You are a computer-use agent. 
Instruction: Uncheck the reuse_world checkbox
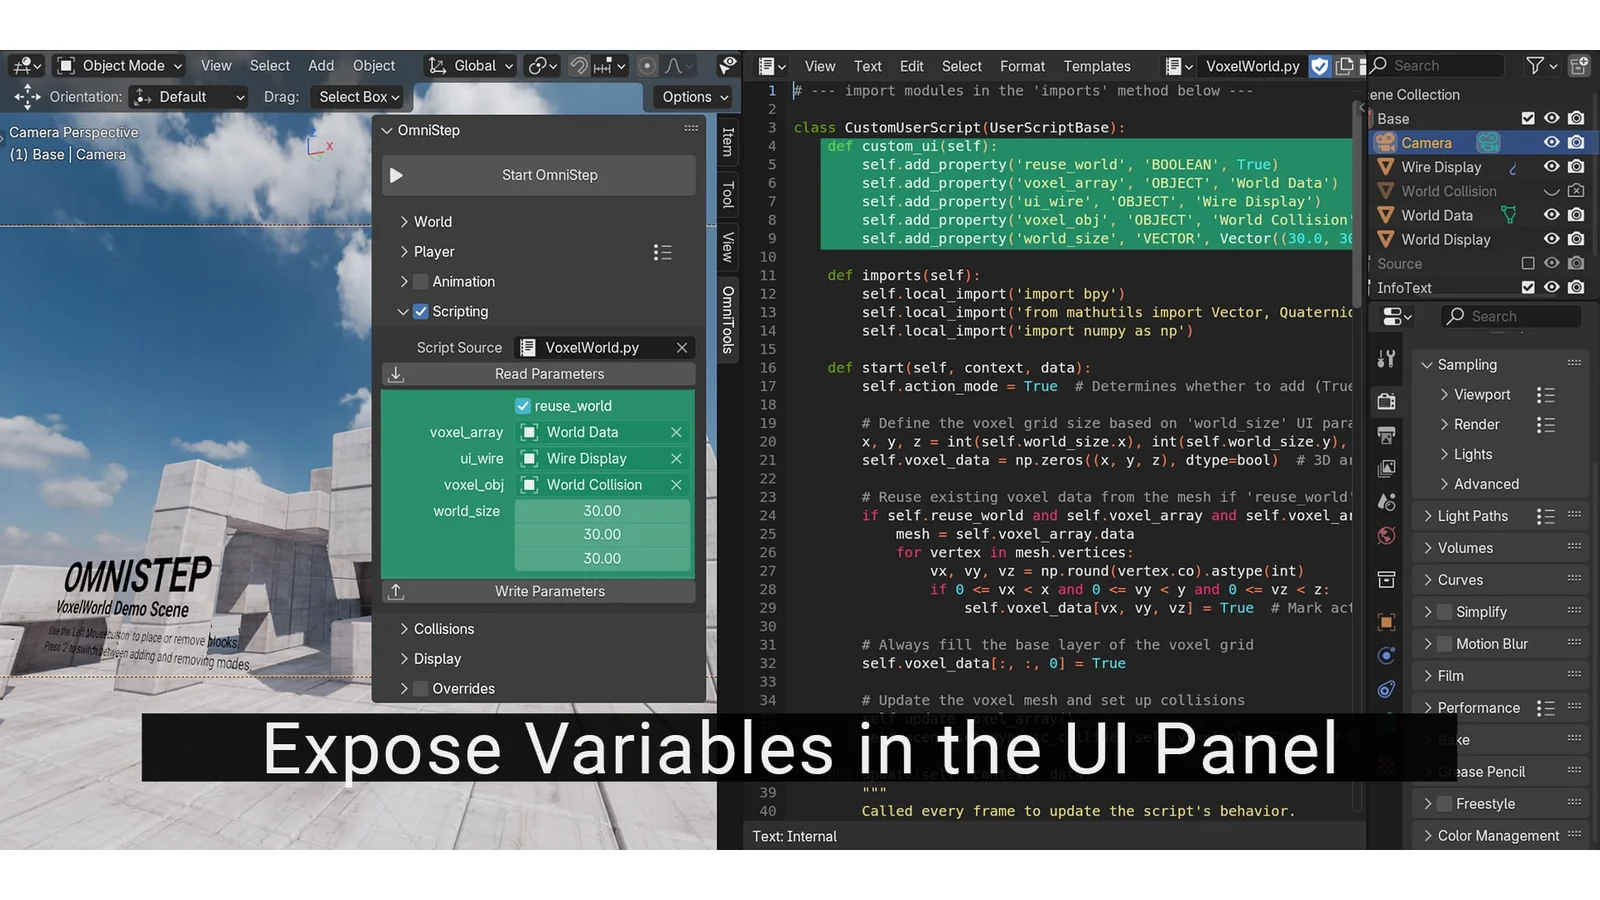pyautogui.click(x=522, y=406)
